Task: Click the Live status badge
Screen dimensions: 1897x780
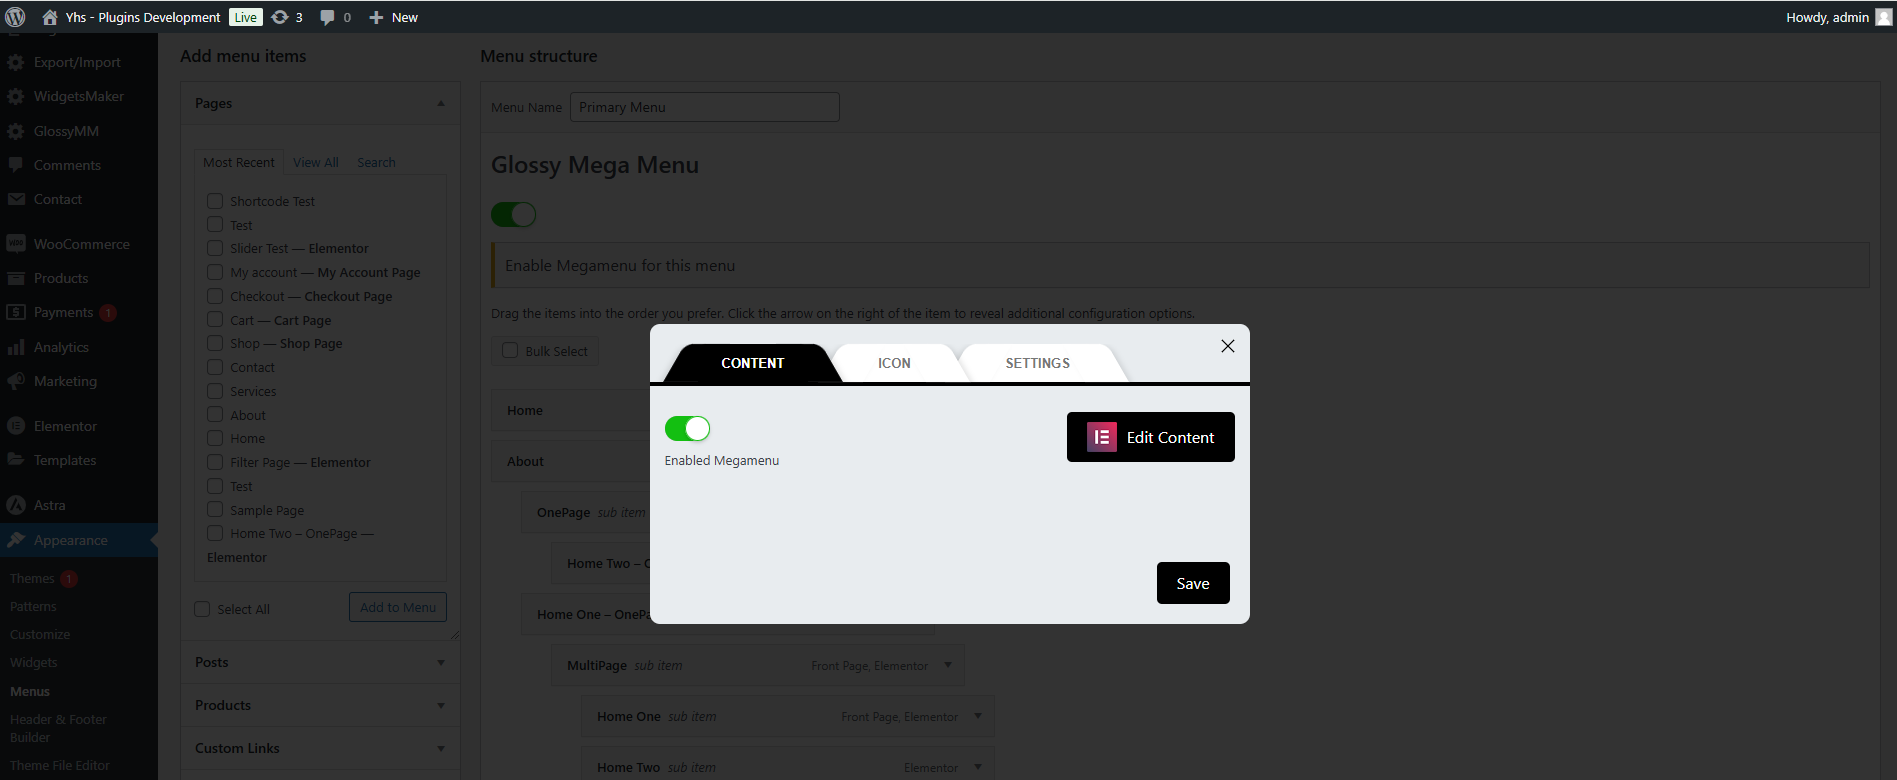Action: pyautogui.click(x=246, y=17)
